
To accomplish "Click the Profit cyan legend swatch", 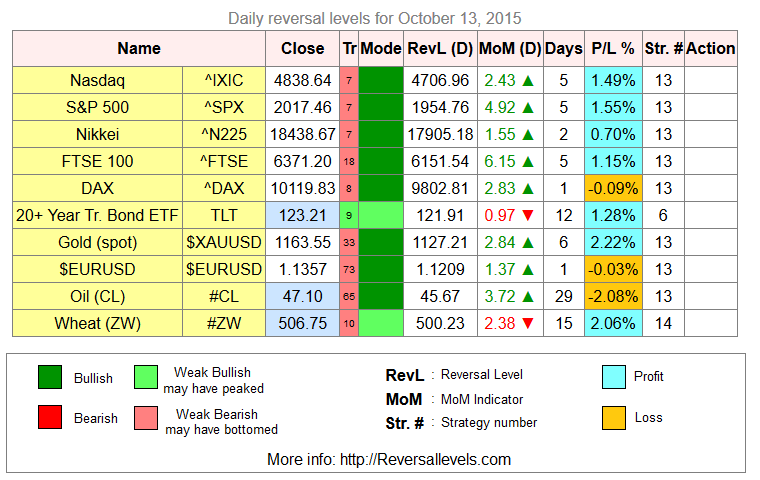I will [614, 377].
